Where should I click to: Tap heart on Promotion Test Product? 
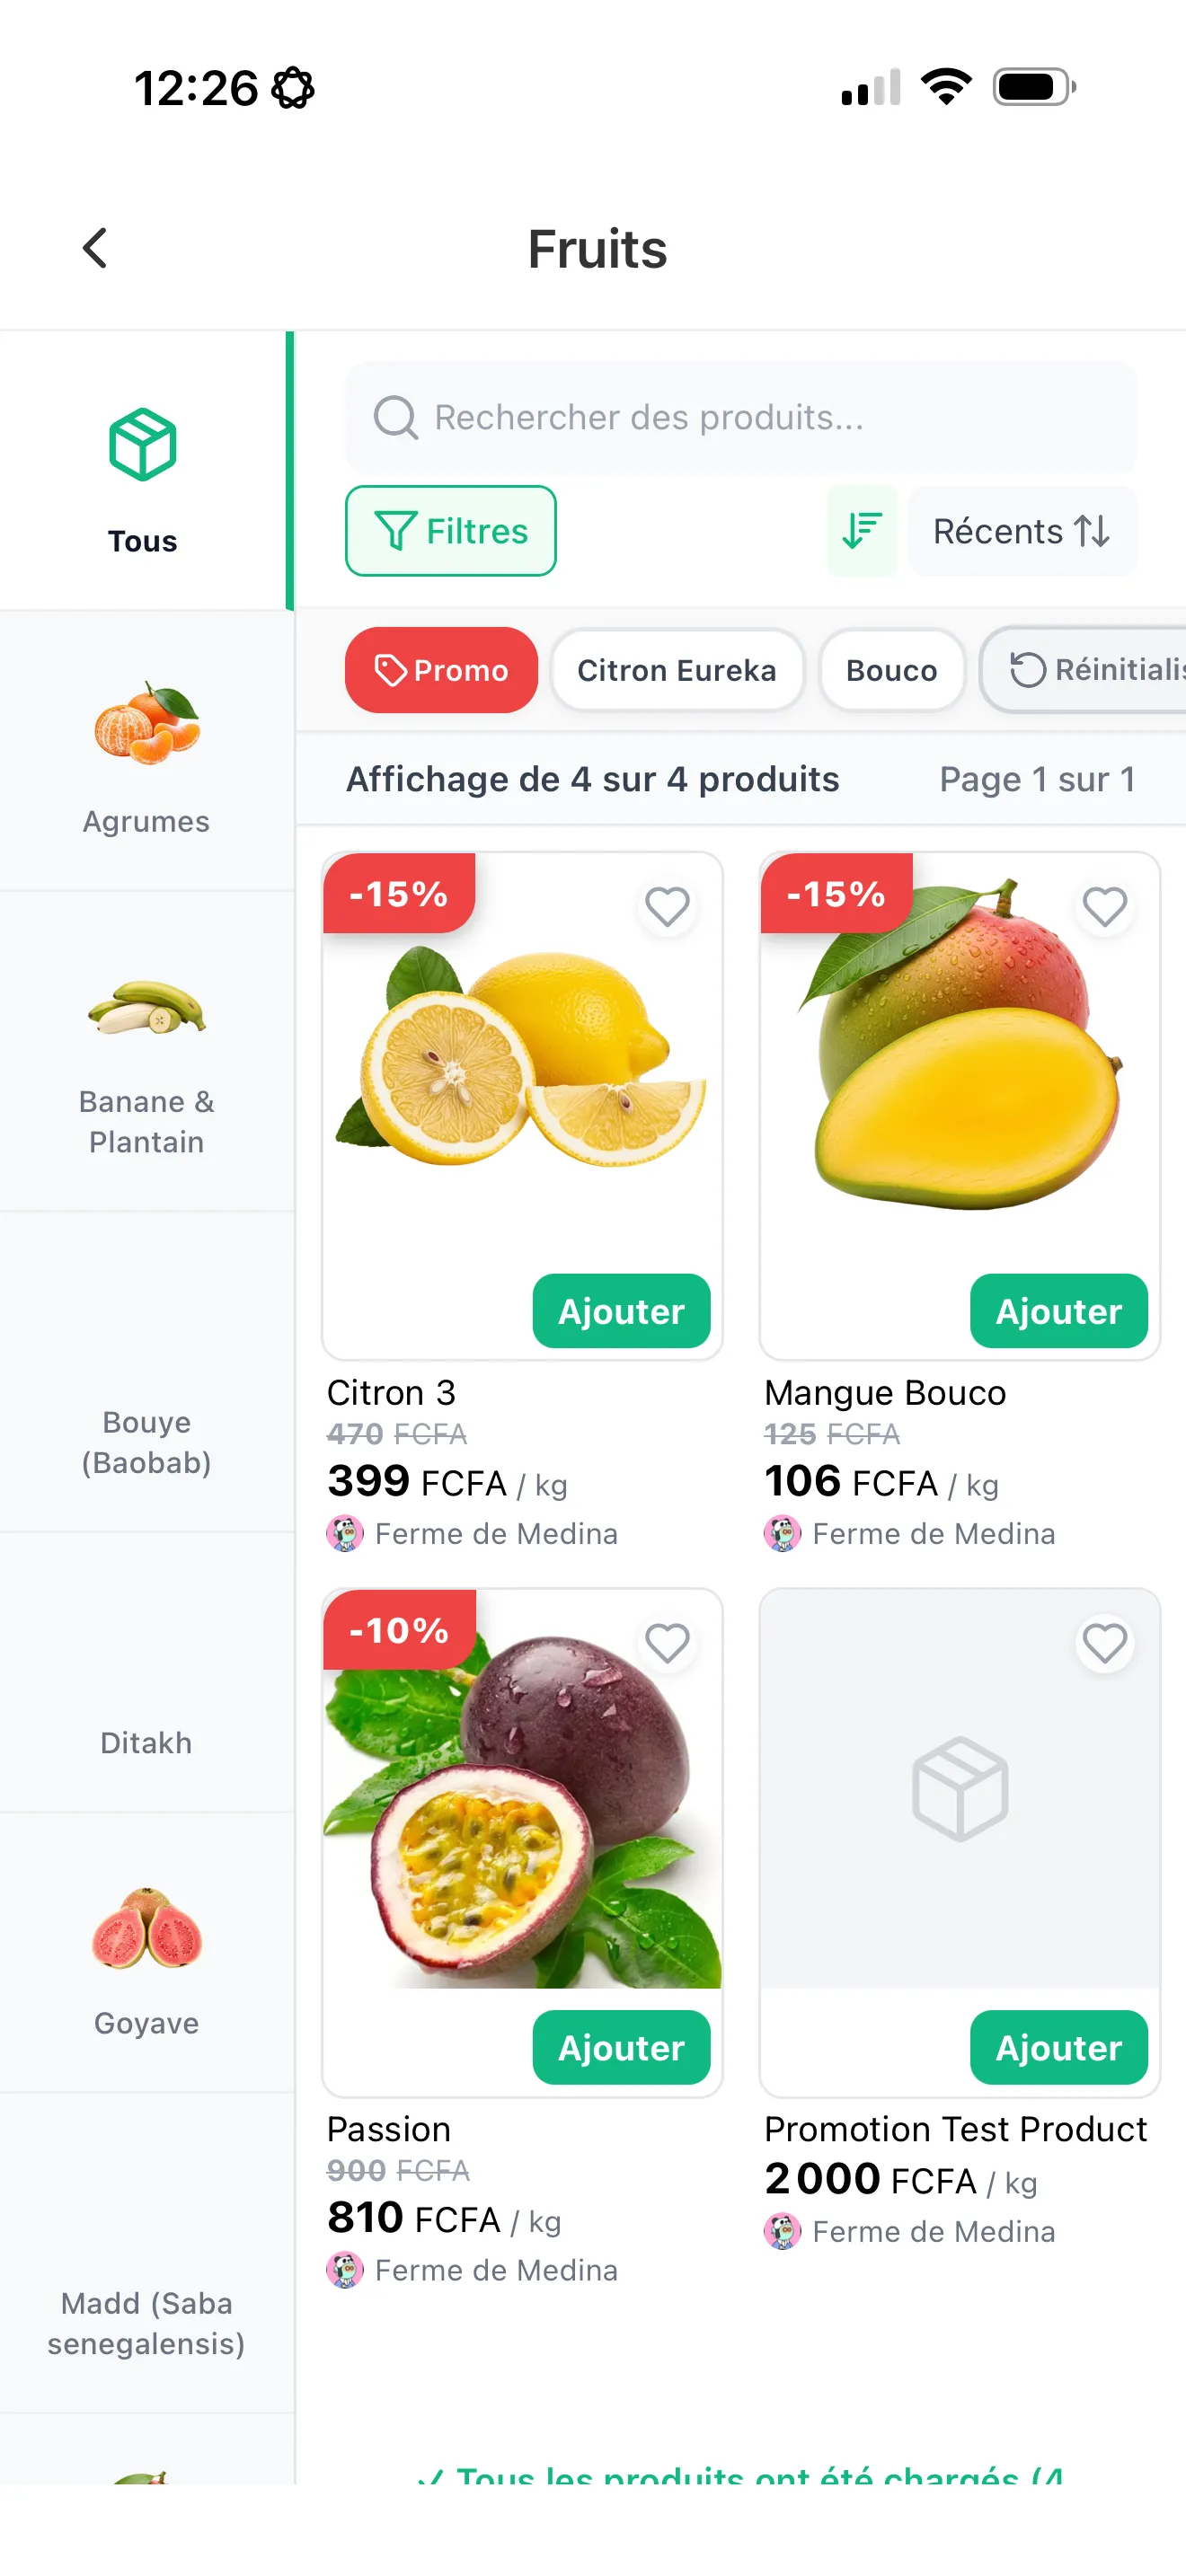pyautogui.click(x=1104, y=1643)
